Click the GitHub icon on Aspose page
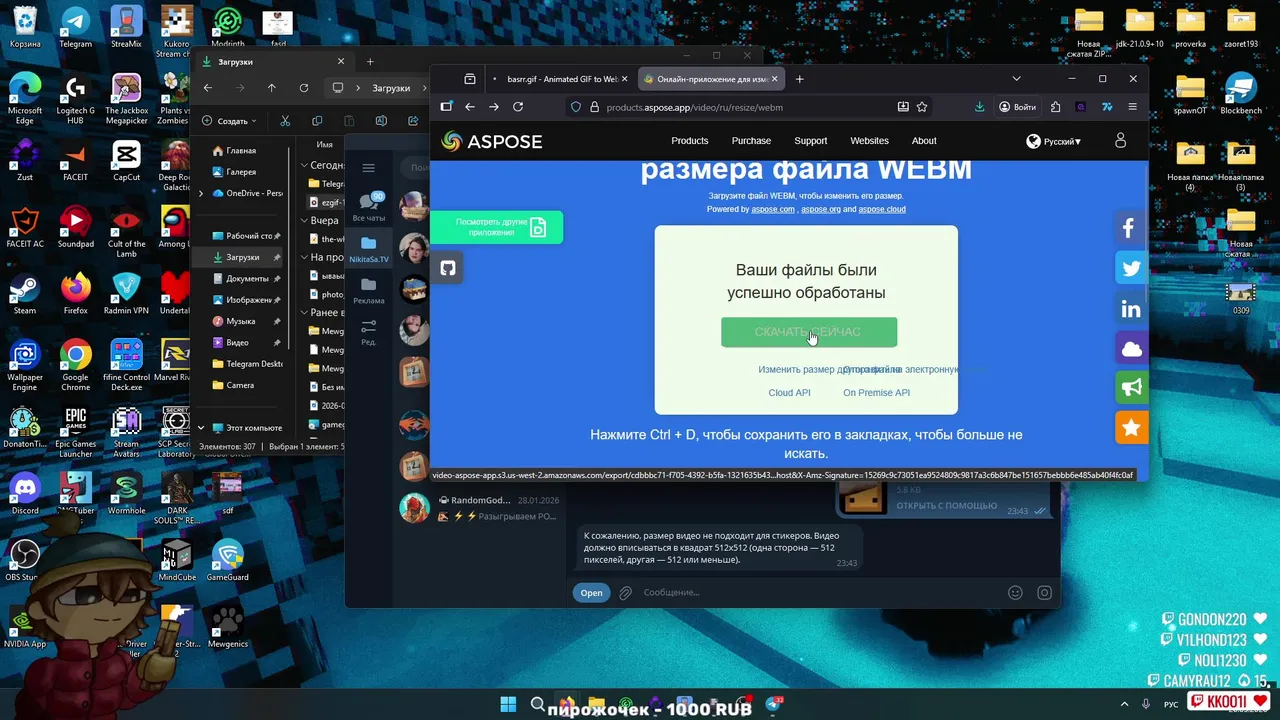This screenshot has height=720, width=1280. pyautogui.click(x=448, y=268)
